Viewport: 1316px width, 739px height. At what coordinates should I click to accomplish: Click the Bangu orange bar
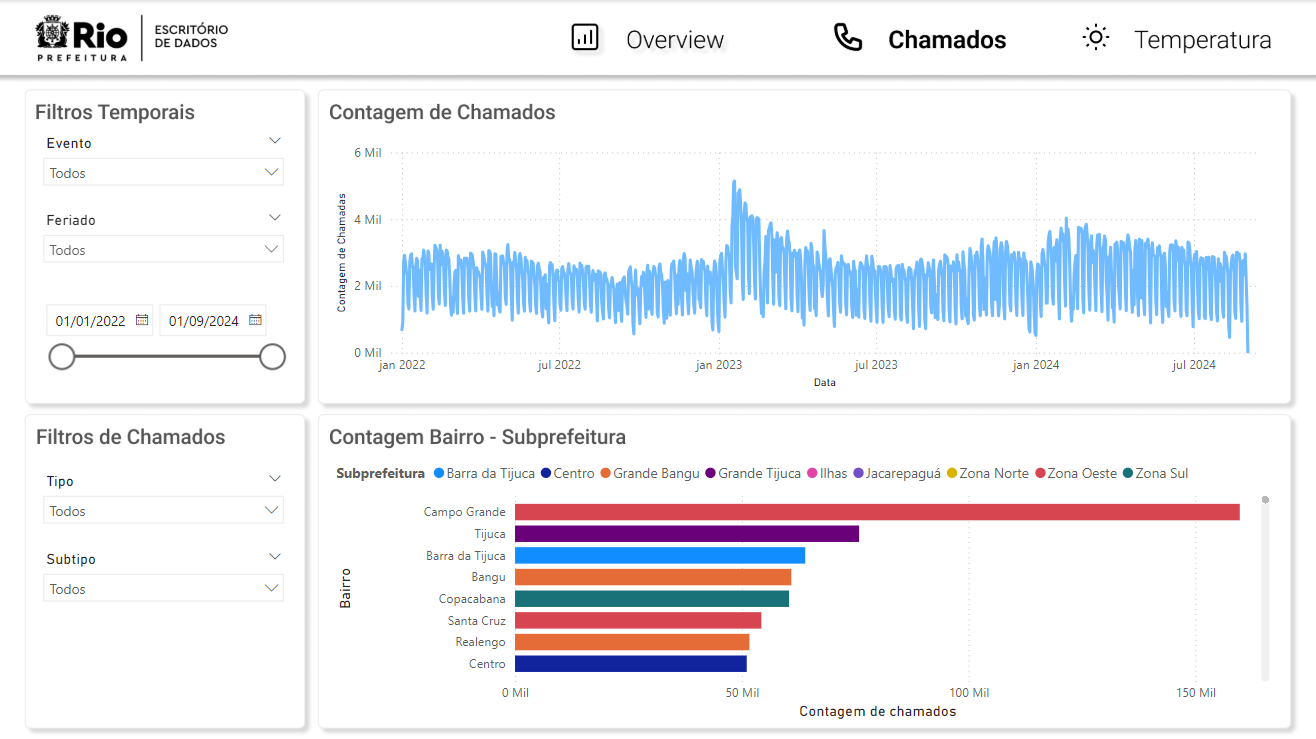(x=653, y=577)
